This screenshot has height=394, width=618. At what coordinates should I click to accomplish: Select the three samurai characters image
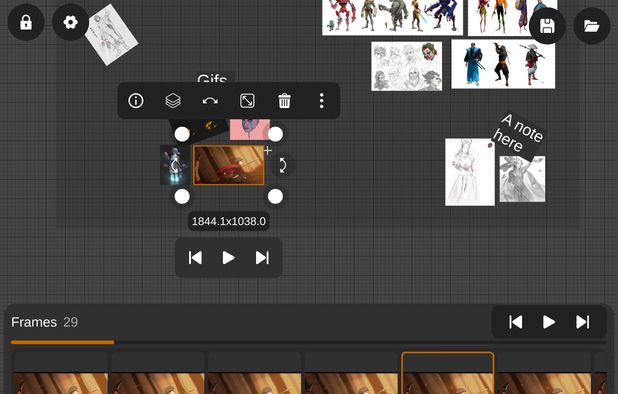click(503, 64)
